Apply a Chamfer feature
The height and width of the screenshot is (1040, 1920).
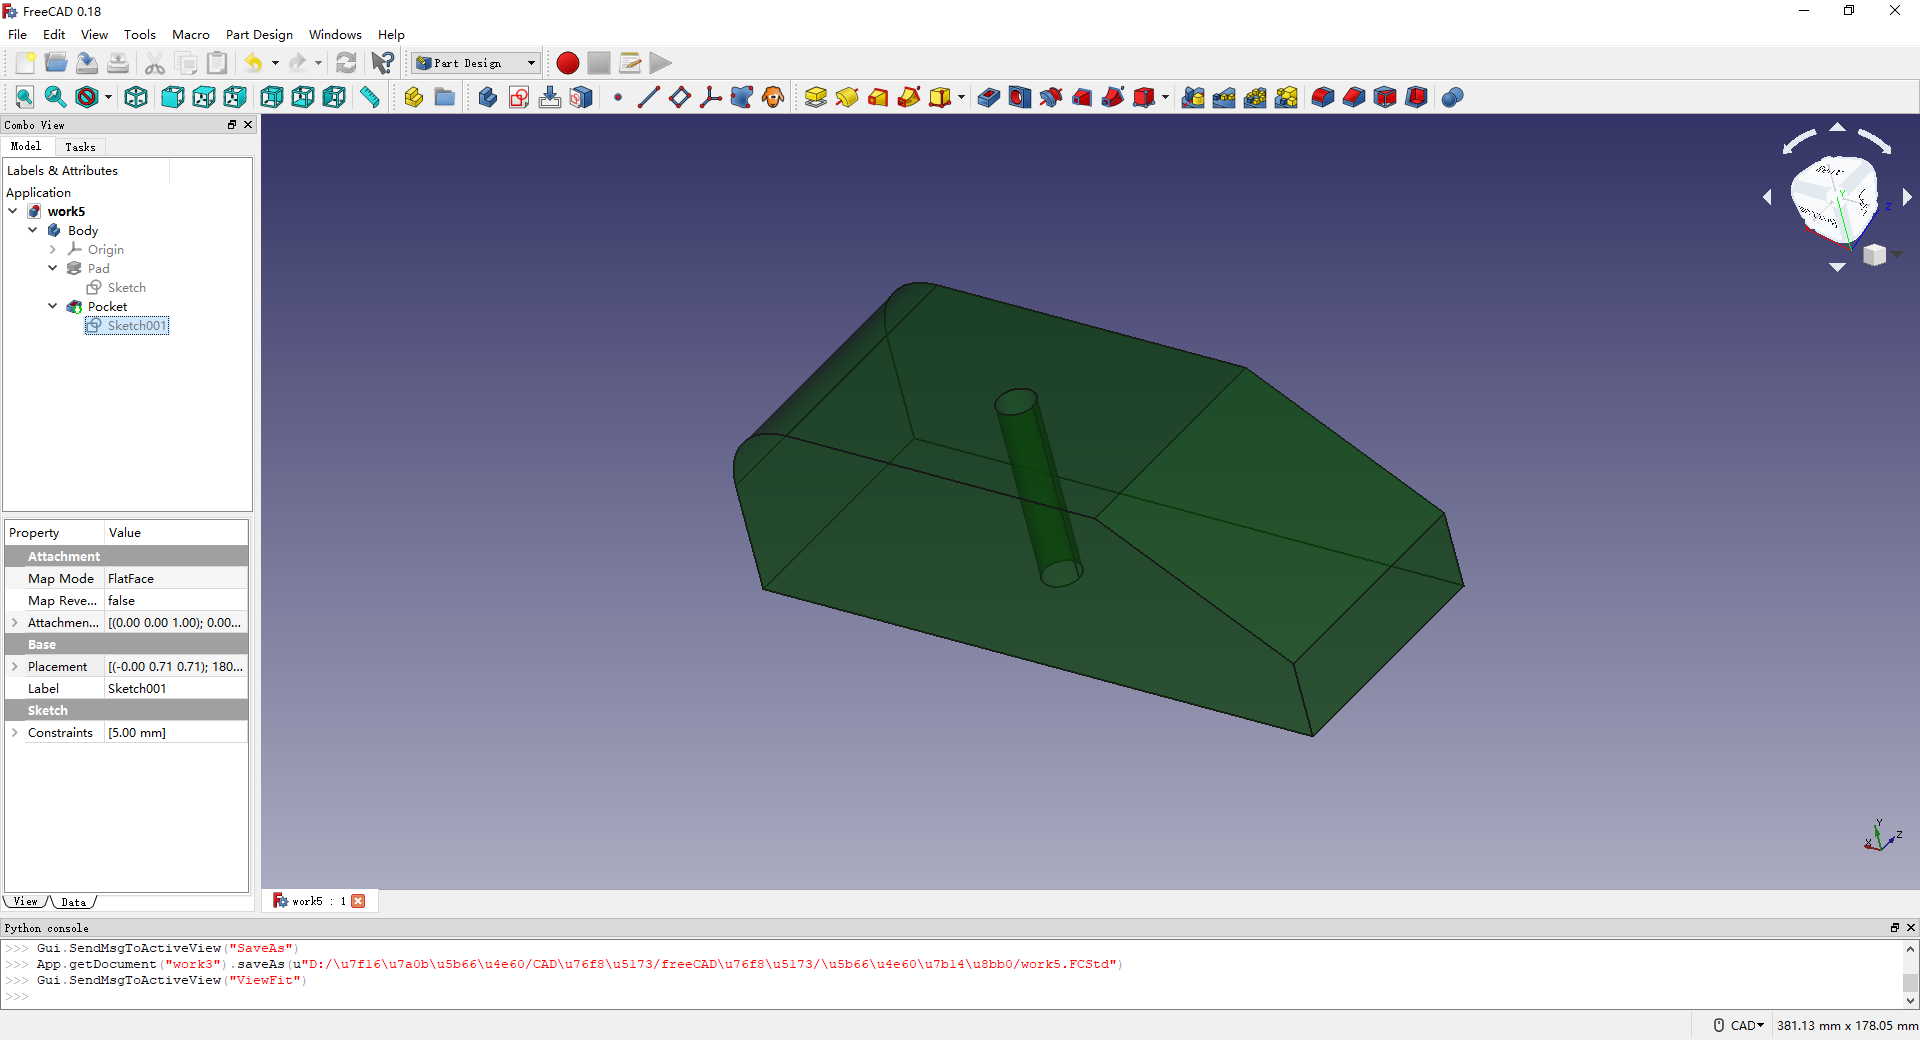pos(1352,97)
